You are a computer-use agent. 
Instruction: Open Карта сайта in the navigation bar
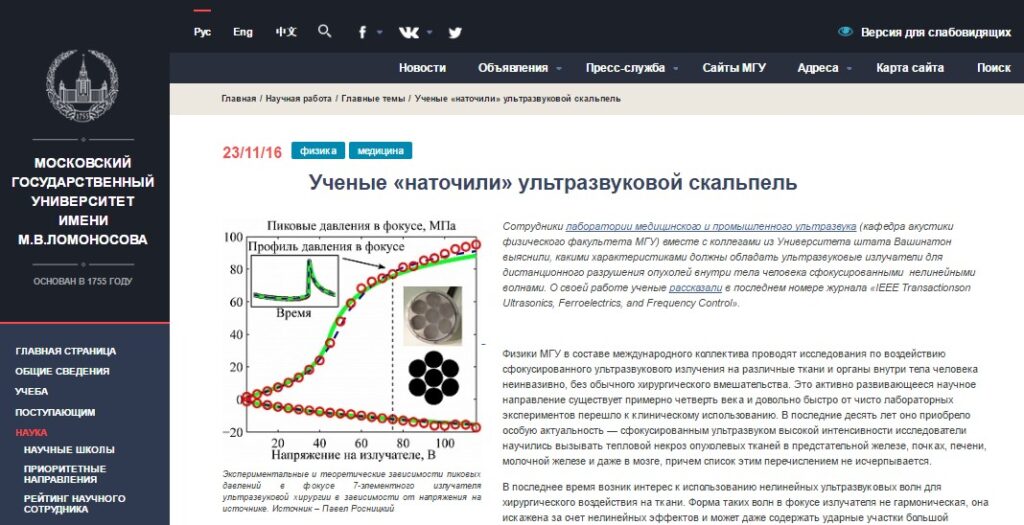(x=910, y=68)
